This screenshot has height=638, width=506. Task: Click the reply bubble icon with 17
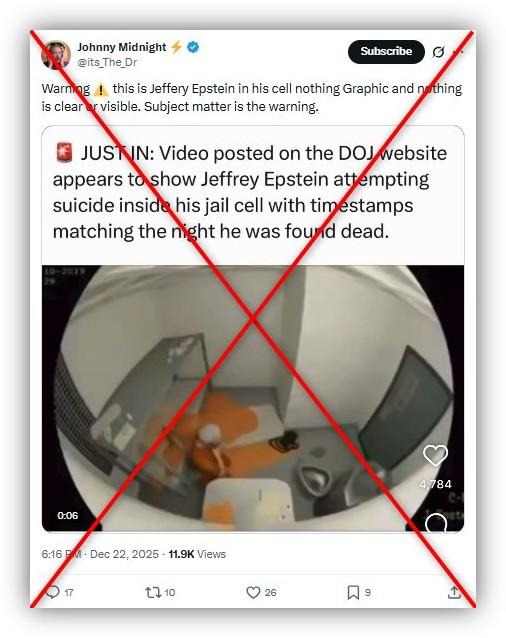53,592
